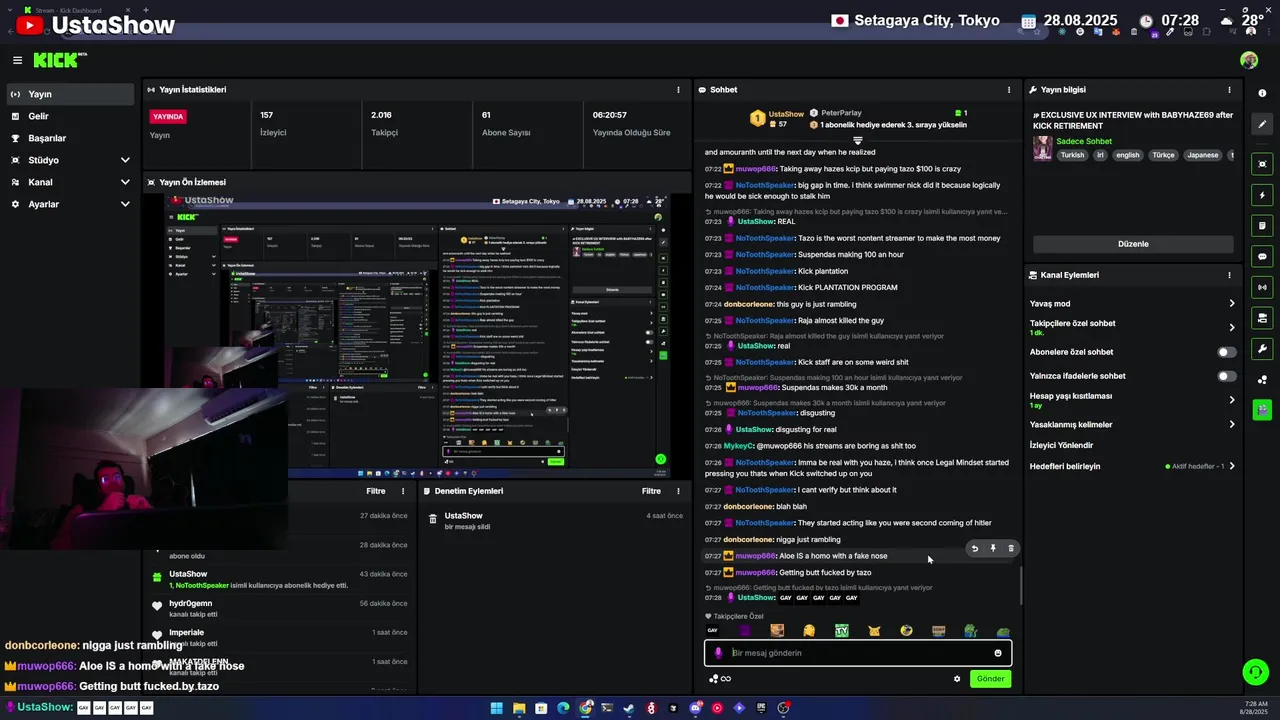Viewport: 1280px width, 720px height.
Task: Toggle the wrench widget icon in right toolbar
Action: pyautogui.click(x=1262, y=349)
